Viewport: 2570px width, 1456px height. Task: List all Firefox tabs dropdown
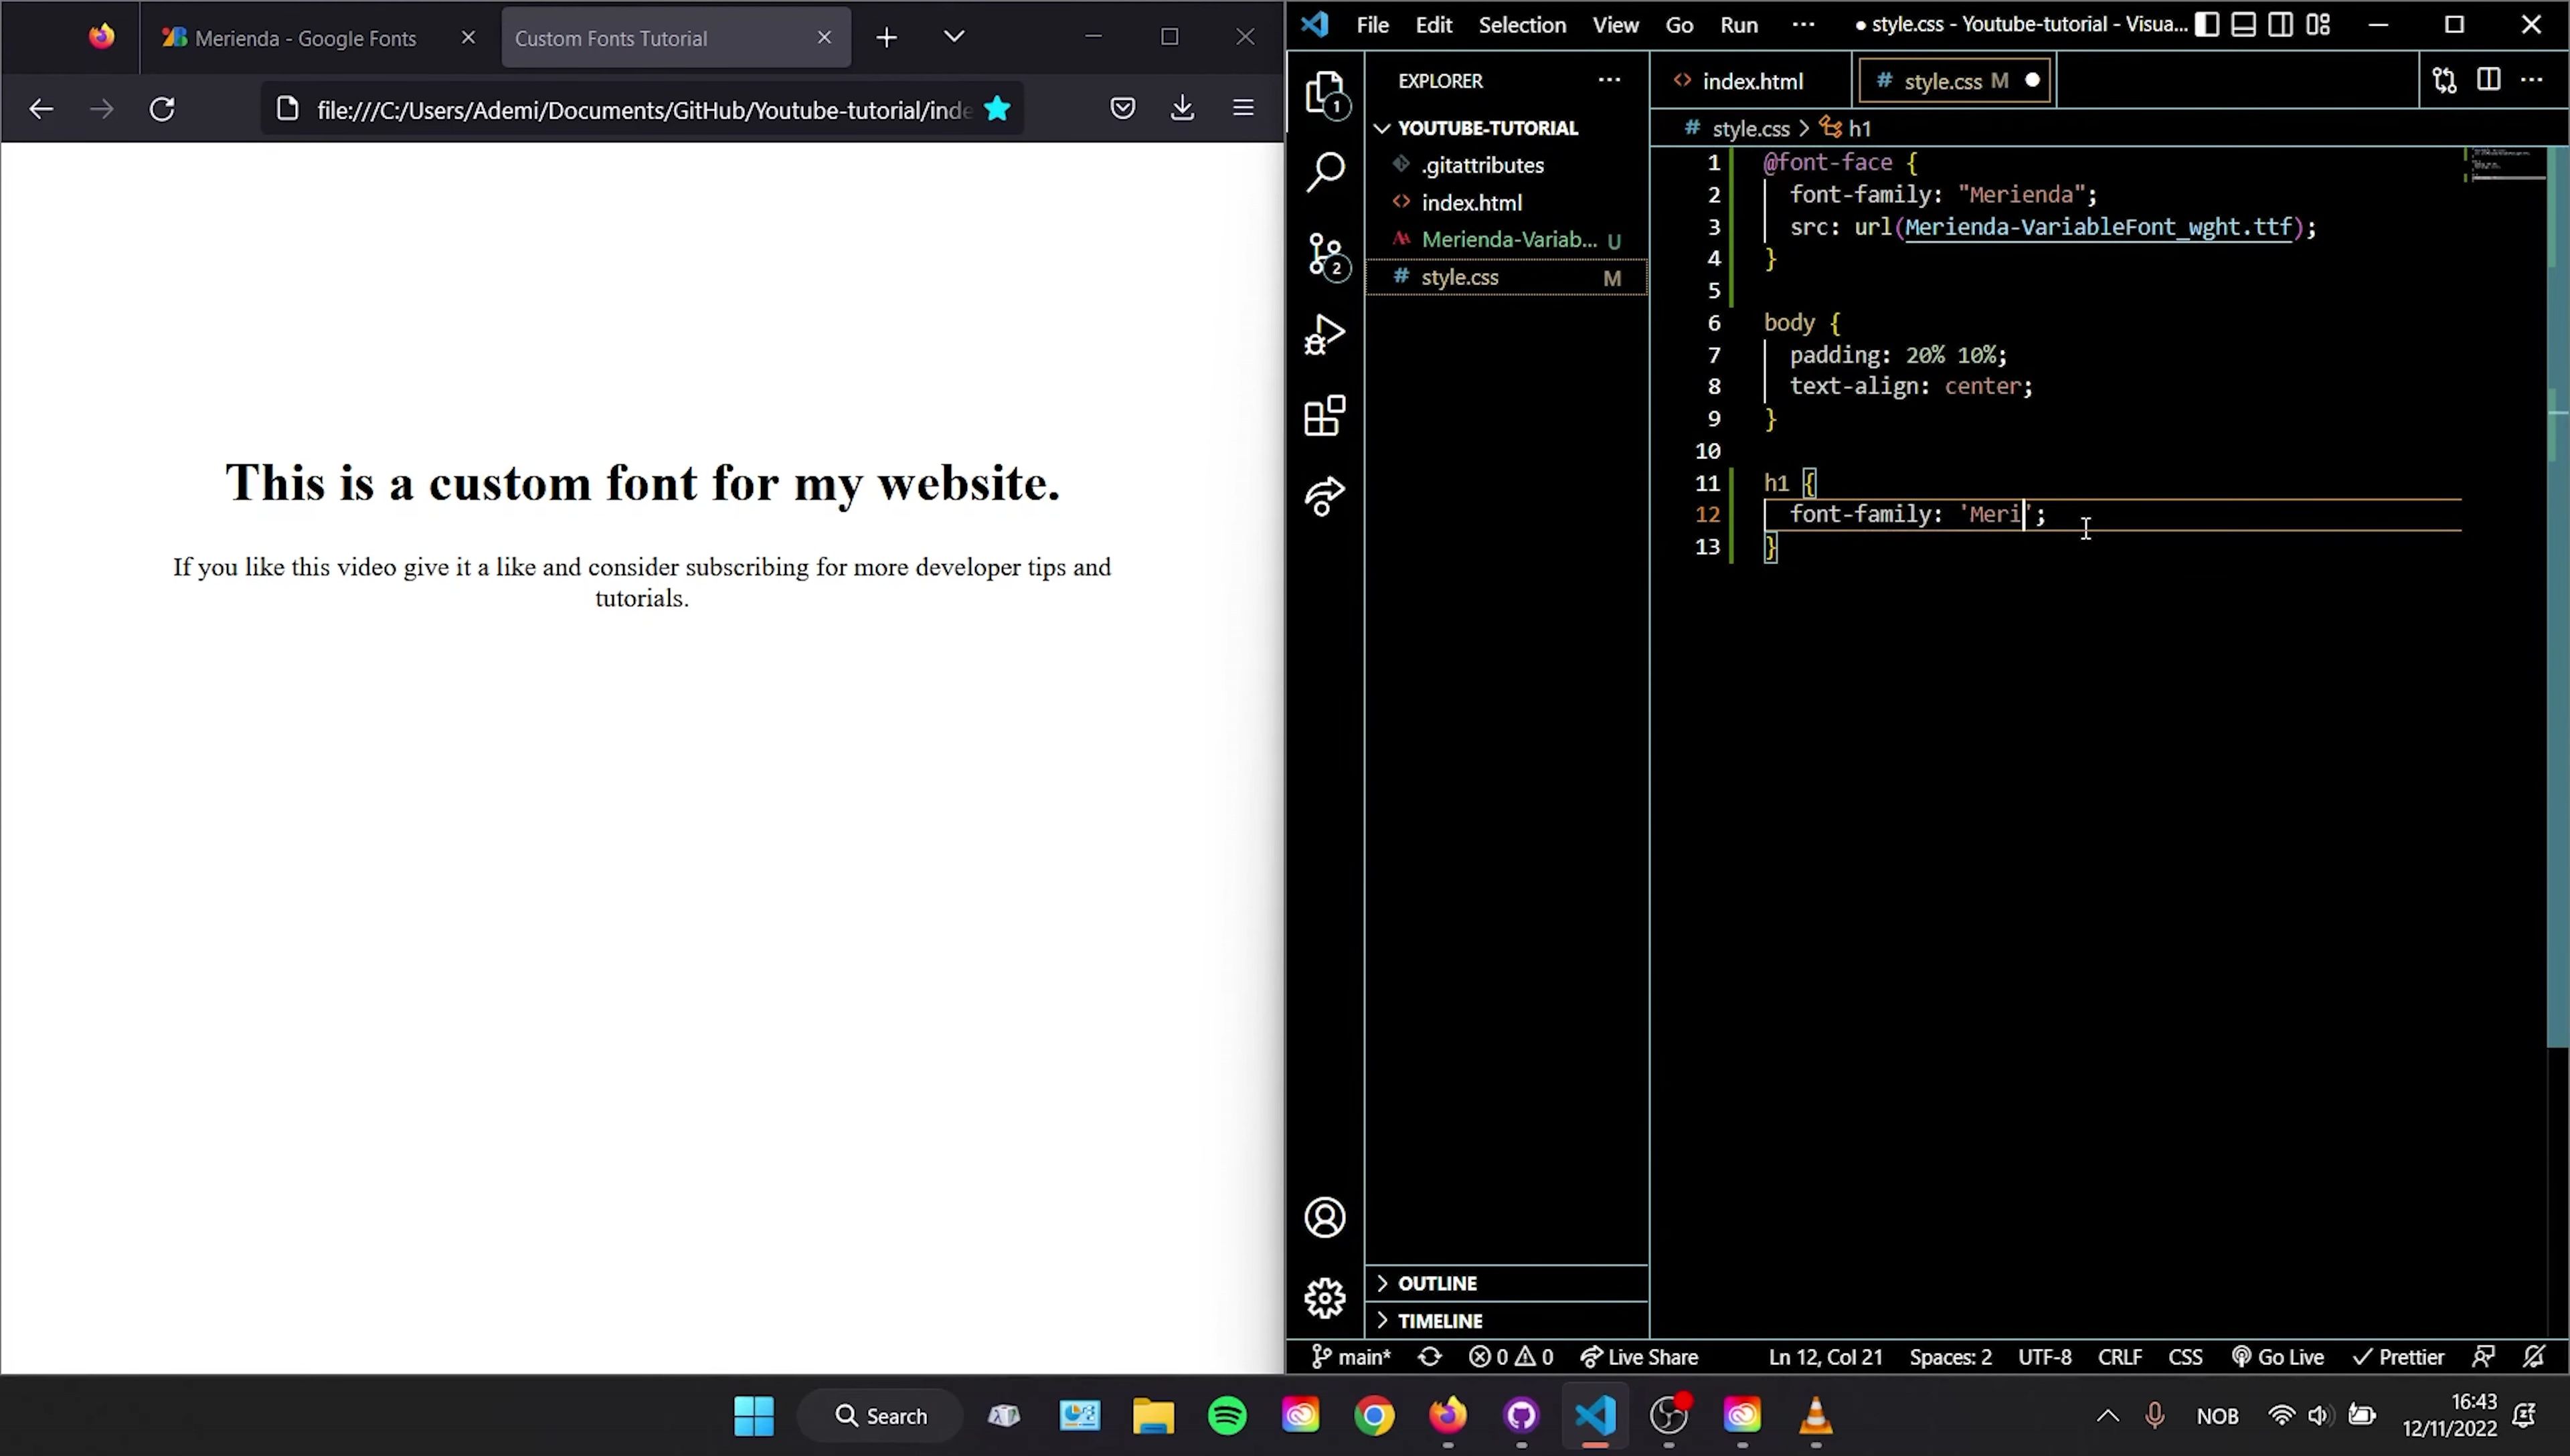[x=954, y=37]
